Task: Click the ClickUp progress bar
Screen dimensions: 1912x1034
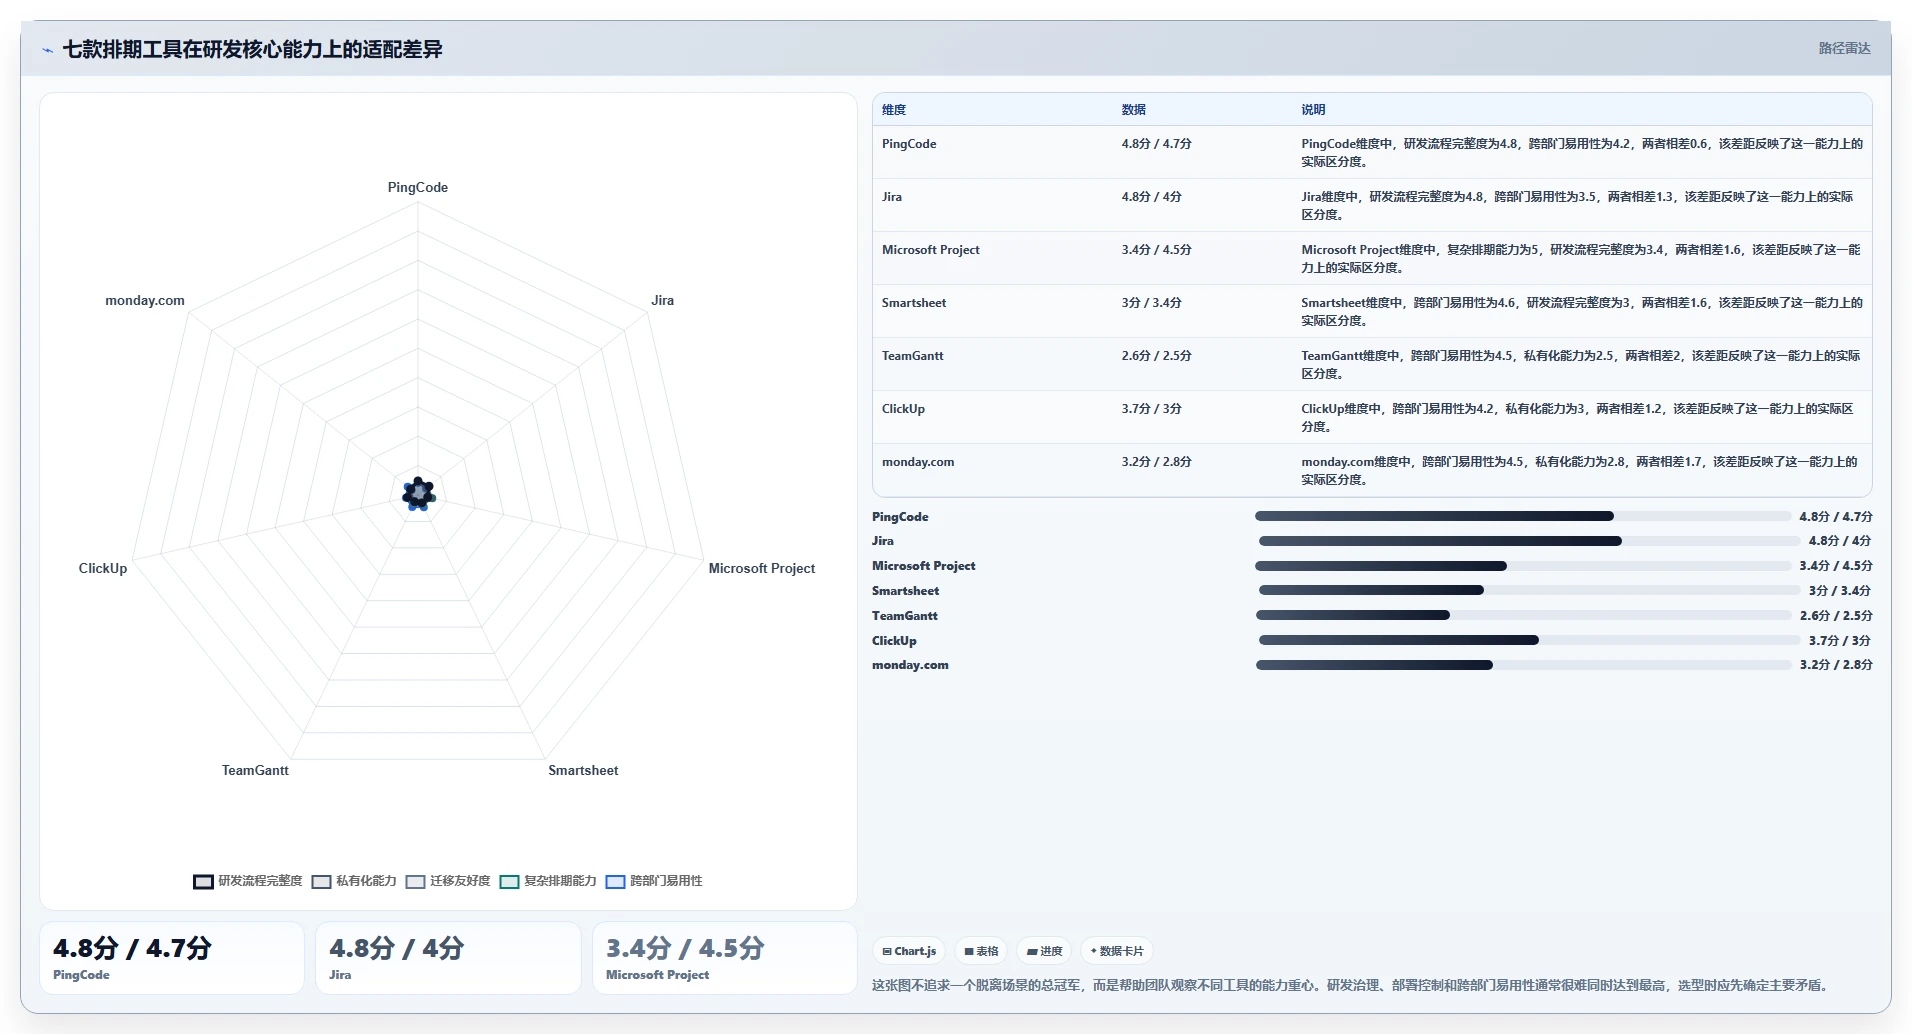Action: point(1529,640)
